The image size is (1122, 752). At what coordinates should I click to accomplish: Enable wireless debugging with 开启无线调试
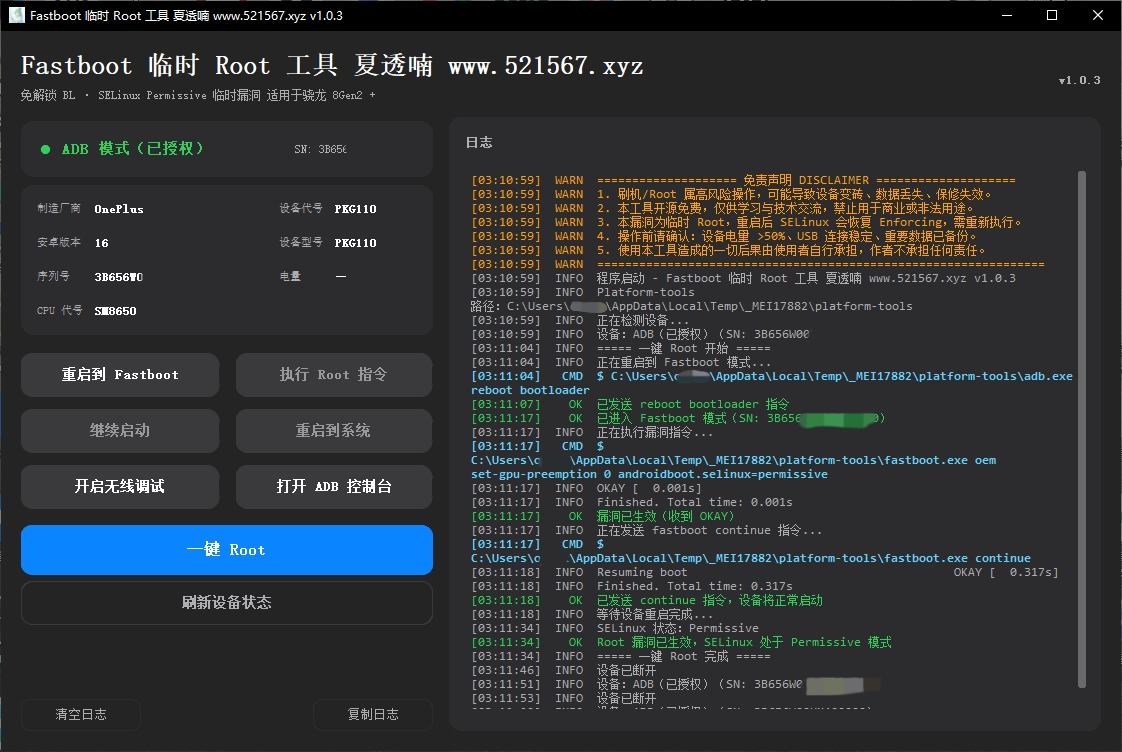coord(119,487)
